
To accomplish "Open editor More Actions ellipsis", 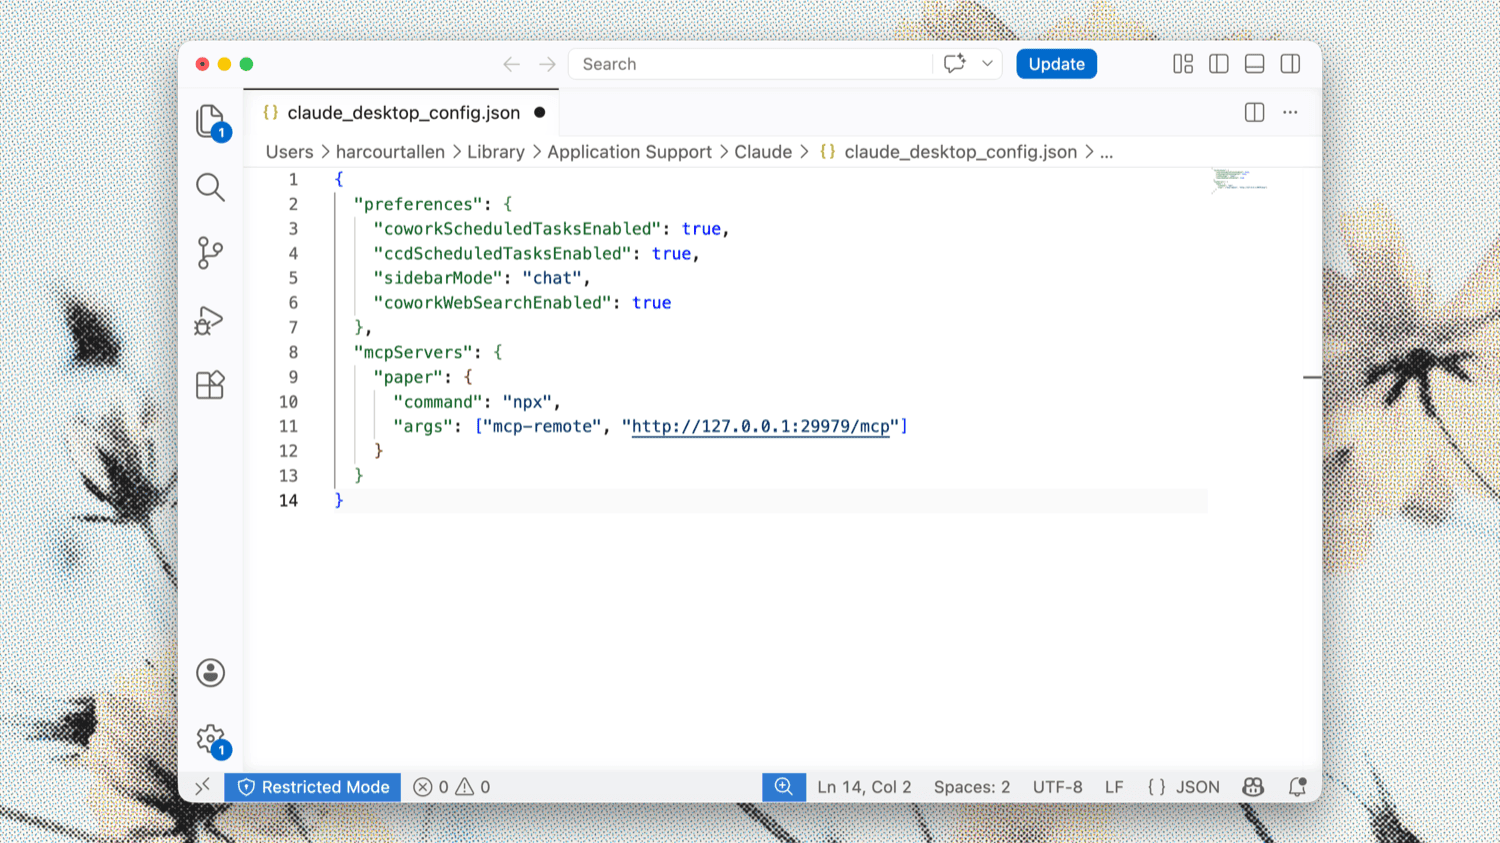I will [1291, 113].
